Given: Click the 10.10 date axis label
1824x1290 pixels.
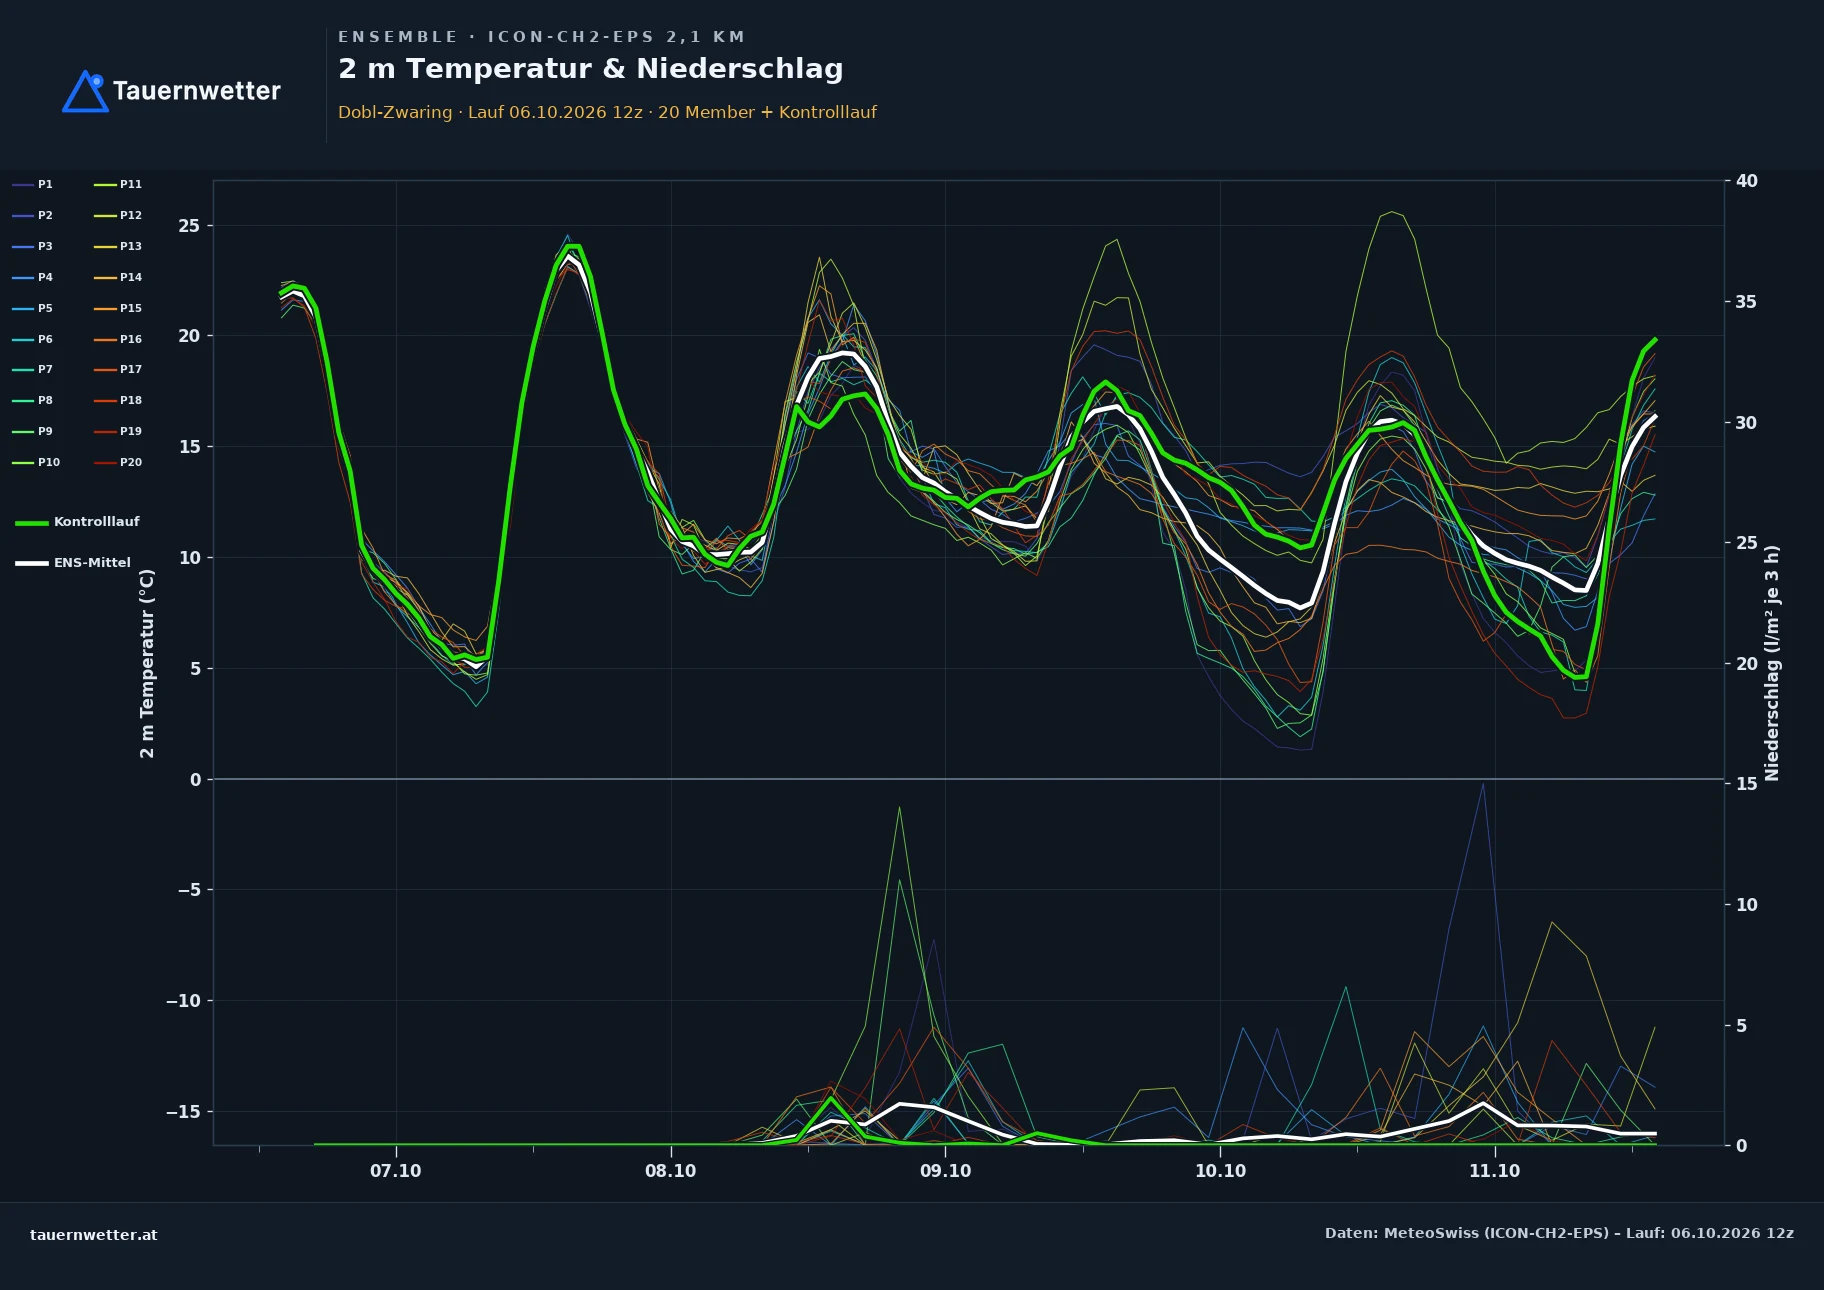Looking at the screenshot, I should pos(1220,1171).
